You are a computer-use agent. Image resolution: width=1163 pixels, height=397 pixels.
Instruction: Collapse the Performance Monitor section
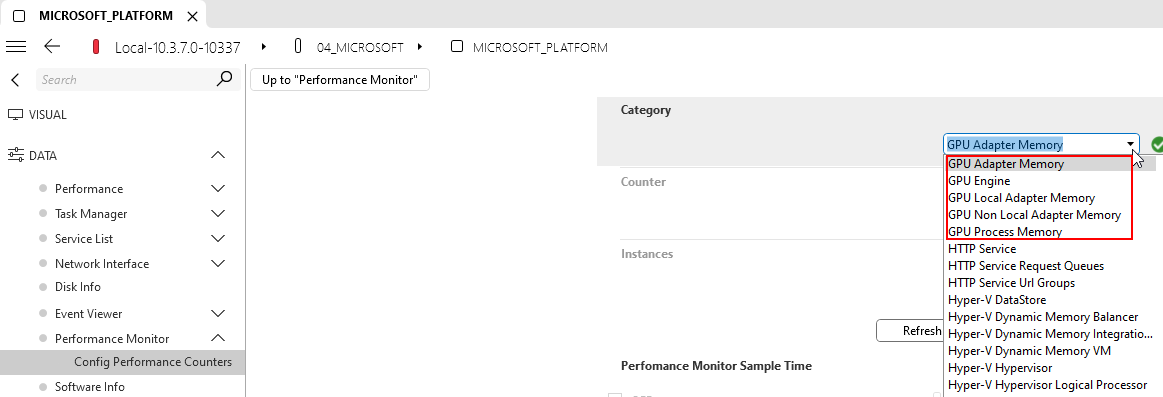218,338
